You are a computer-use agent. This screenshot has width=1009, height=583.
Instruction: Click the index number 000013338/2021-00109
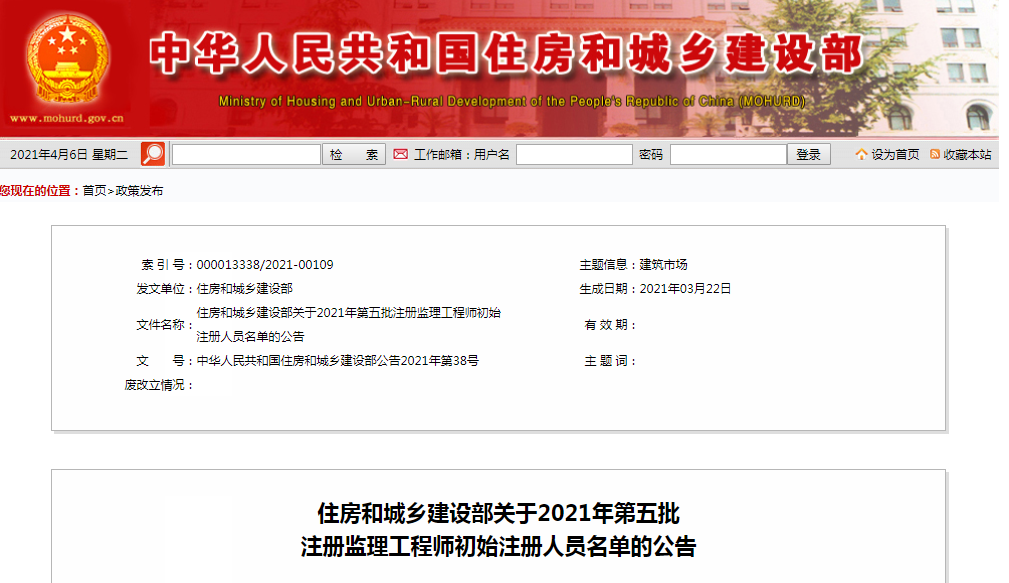[x=264, y=264]
